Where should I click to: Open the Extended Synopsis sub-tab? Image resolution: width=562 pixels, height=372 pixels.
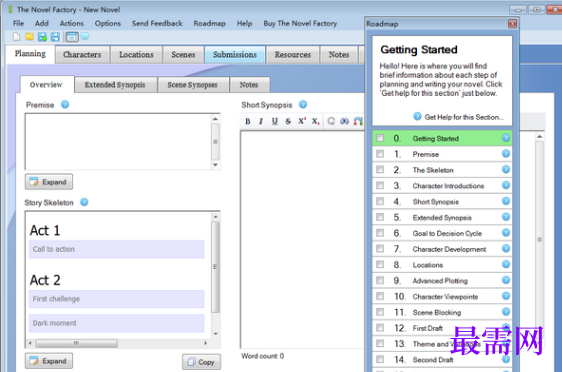pyautogui.click(x=115, y=85)
